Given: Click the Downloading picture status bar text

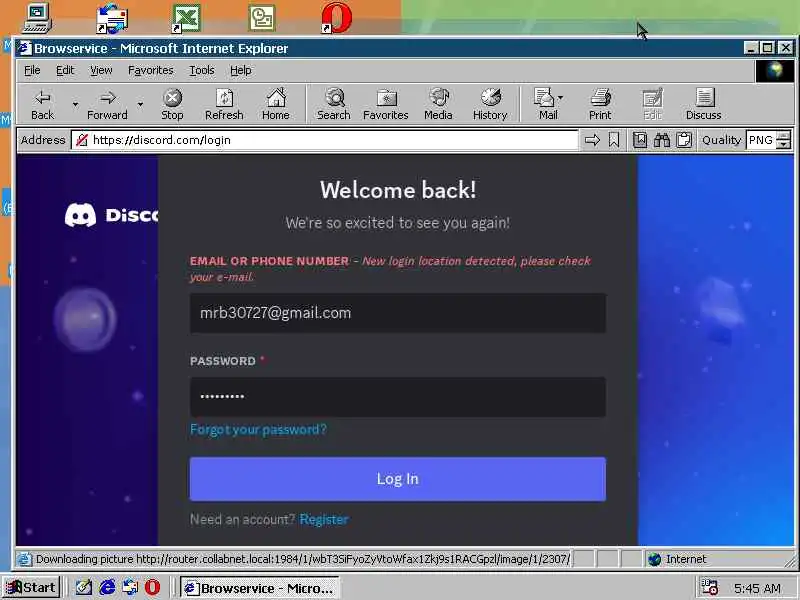Looking at the screenshot, I should tap(303, 559).
